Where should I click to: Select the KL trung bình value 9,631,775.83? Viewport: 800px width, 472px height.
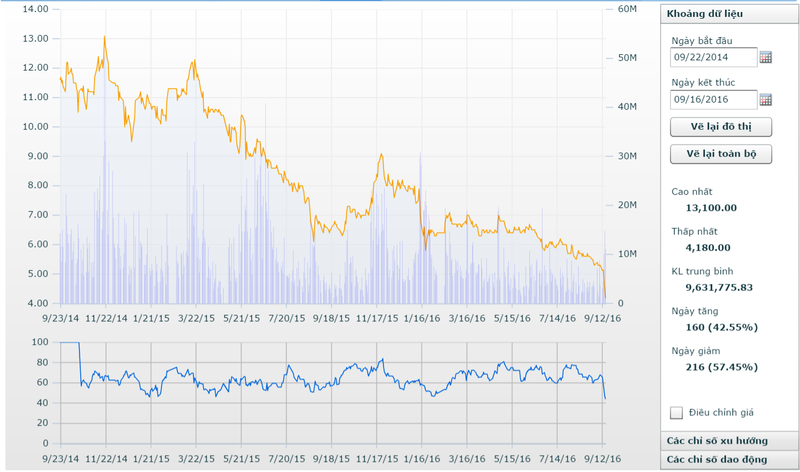coord(718,287)
